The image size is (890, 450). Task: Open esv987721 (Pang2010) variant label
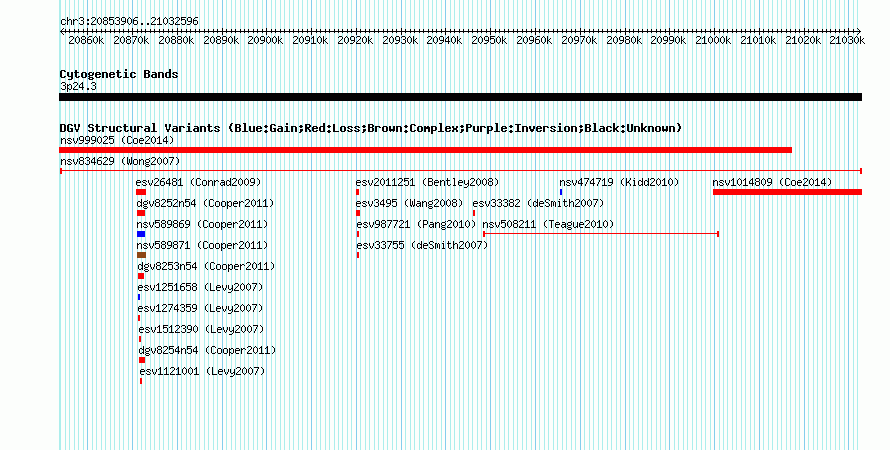click(x=416, y=224)
